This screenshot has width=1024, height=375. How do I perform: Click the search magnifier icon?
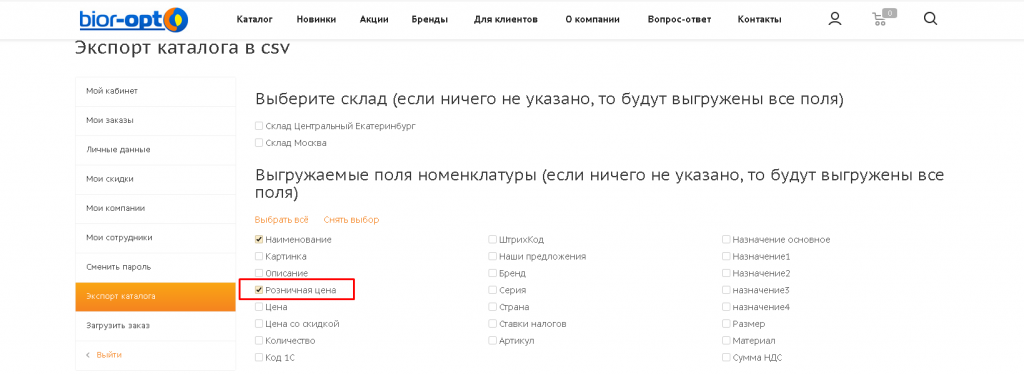(x=931, y=19)
